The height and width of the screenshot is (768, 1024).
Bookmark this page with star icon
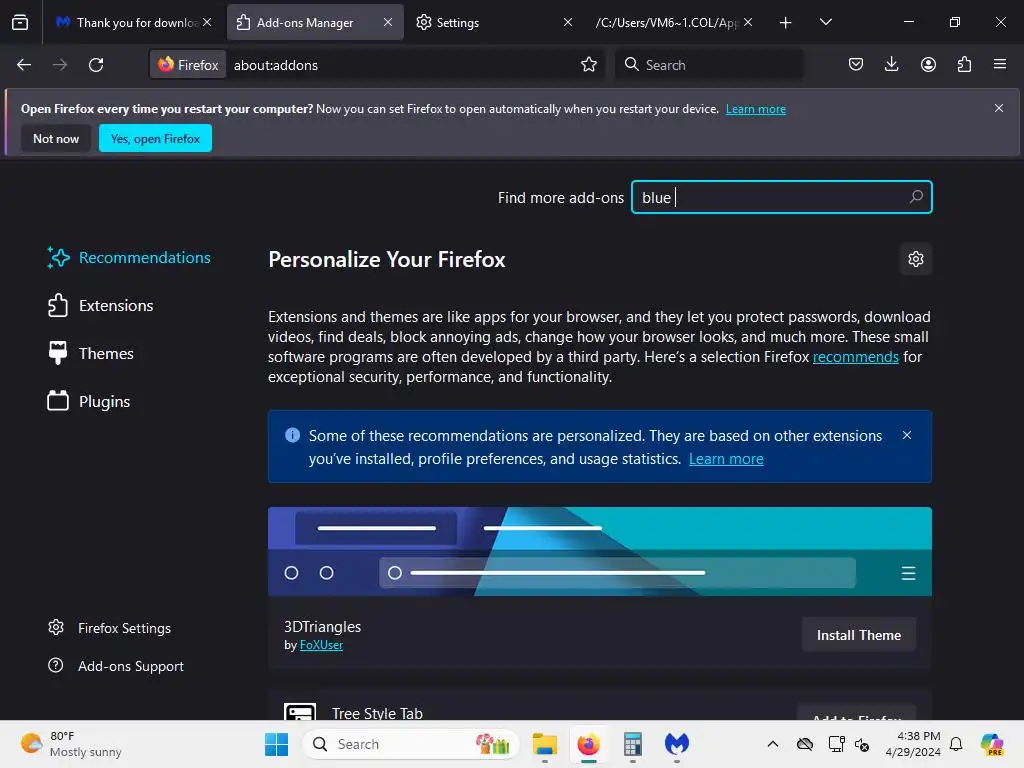click(588, 65)
